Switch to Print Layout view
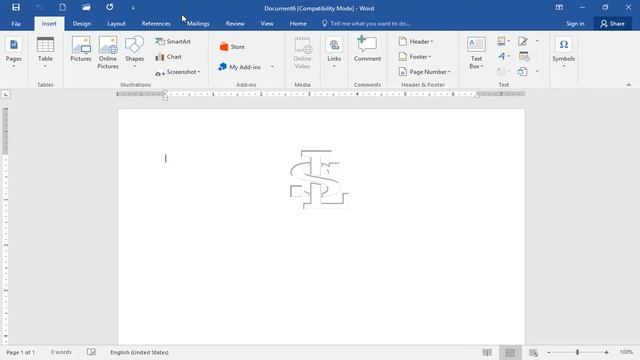Screen dimensions: 640x360 [x=510, y=352]
